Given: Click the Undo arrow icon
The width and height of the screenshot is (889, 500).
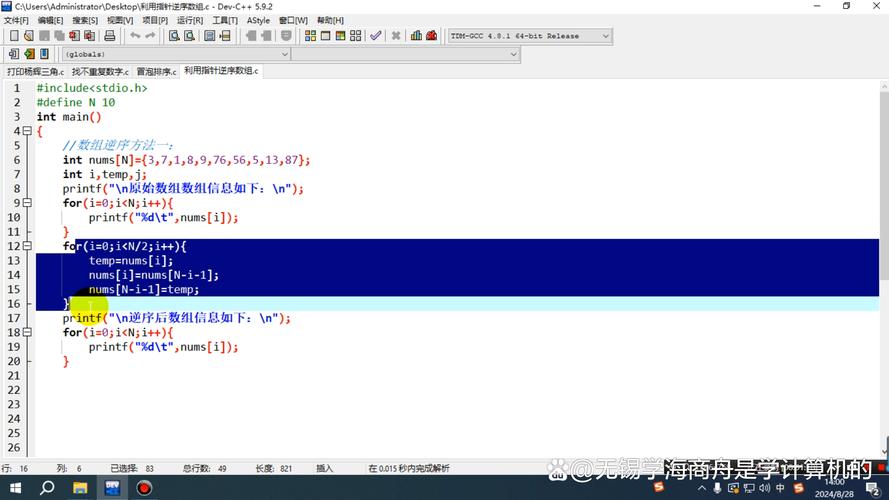Looking at the screenshot, I should click(132, 36).
